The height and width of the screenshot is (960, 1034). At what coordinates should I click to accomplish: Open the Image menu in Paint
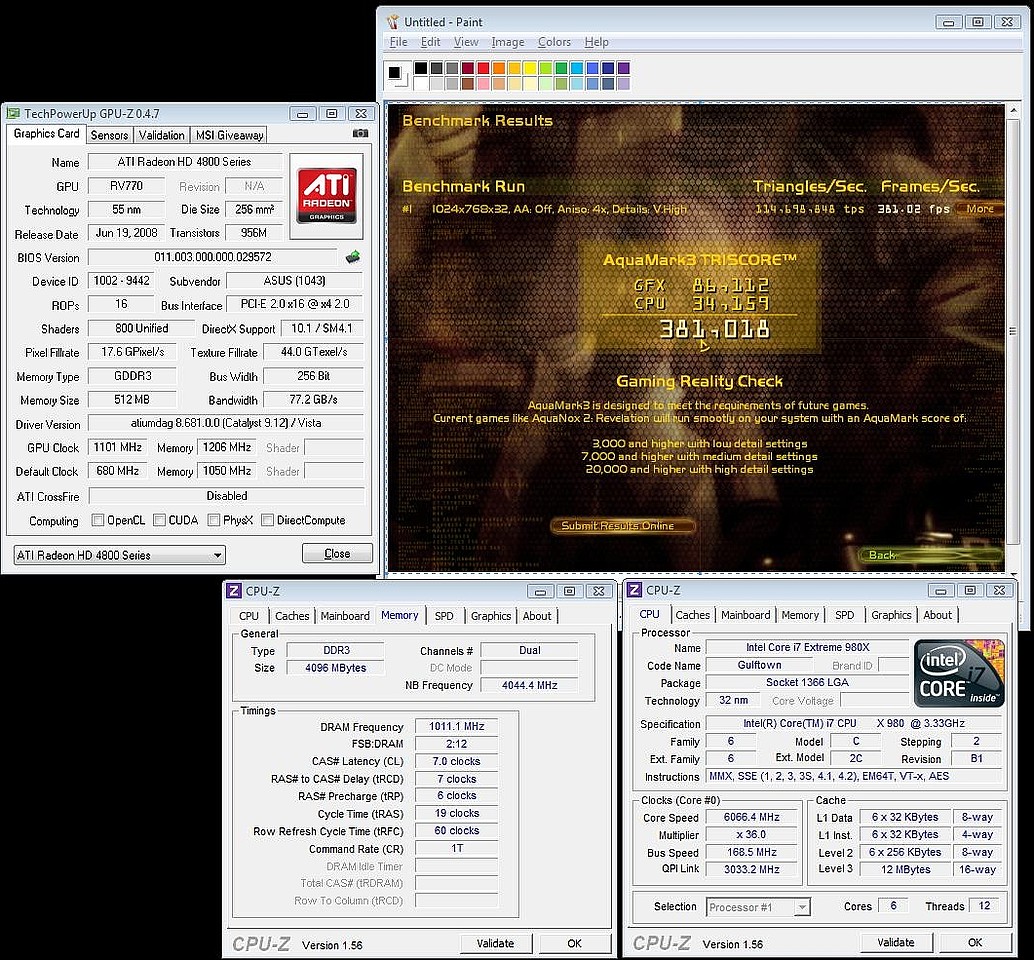point(508,42)
